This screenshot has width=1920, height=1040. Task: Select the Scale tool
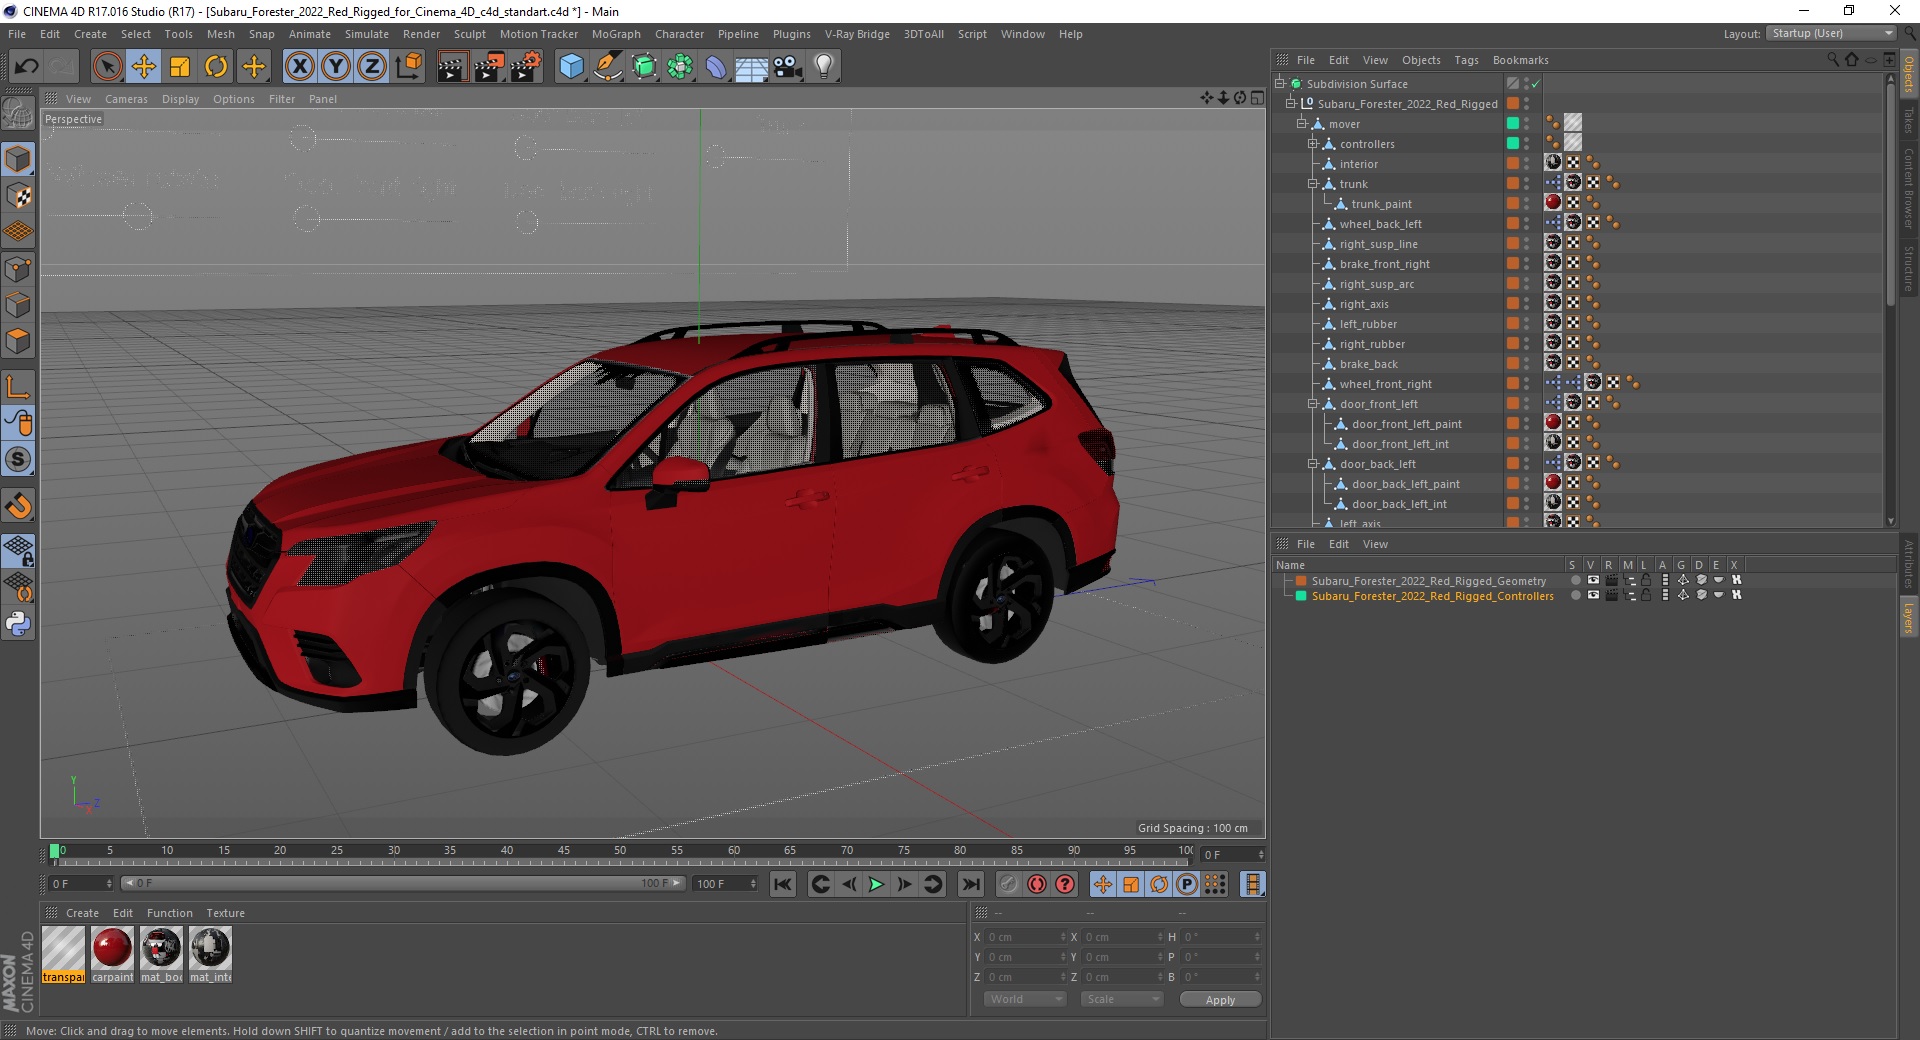click(180, 67)
